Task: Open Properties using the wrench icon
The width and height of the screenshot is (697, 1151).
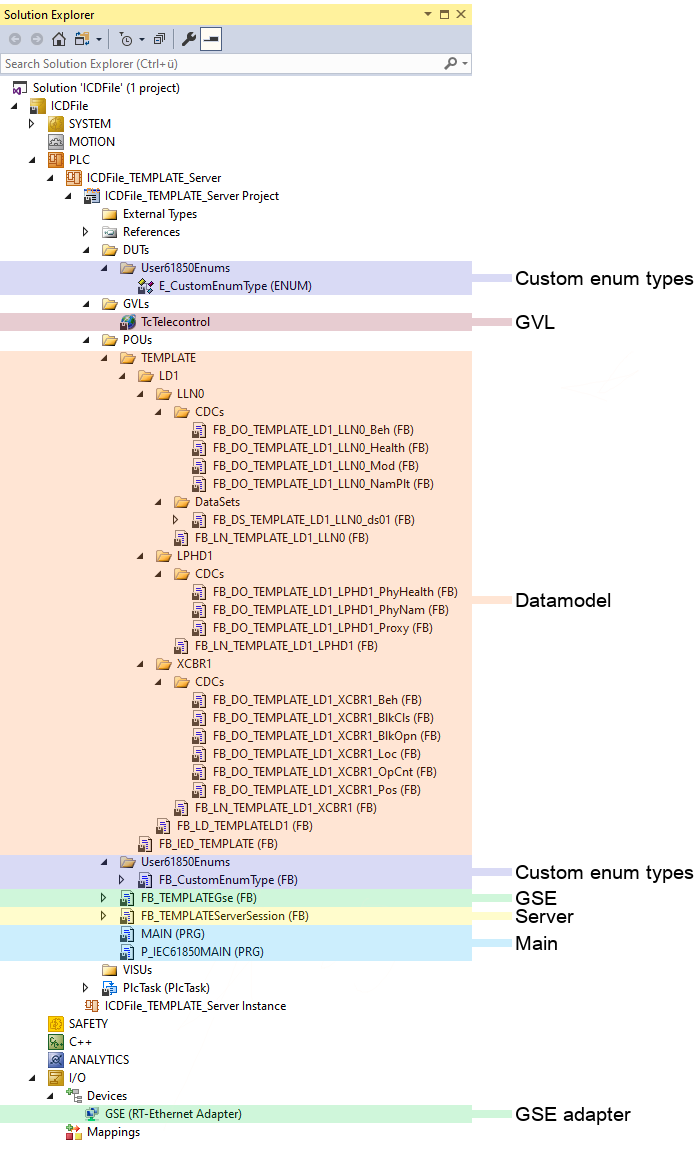Action: point(189,39)
